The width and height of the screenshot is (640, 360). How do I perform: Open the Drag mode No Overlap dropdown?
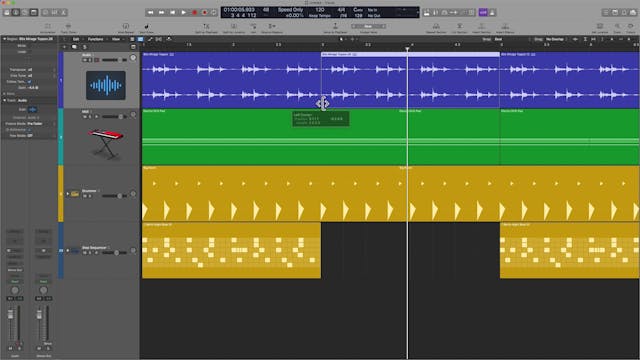(555, 39)
